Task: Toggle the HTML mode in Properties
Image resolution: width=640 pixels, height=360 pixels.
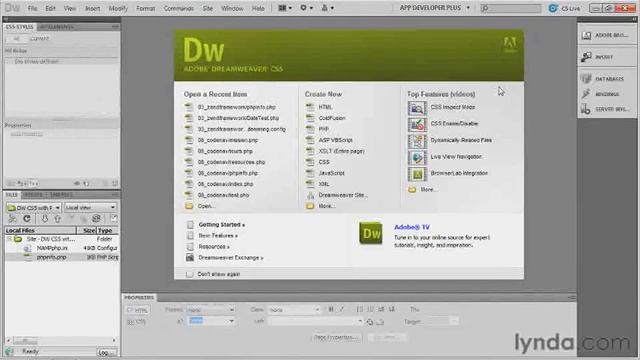Action: [137, 310]
